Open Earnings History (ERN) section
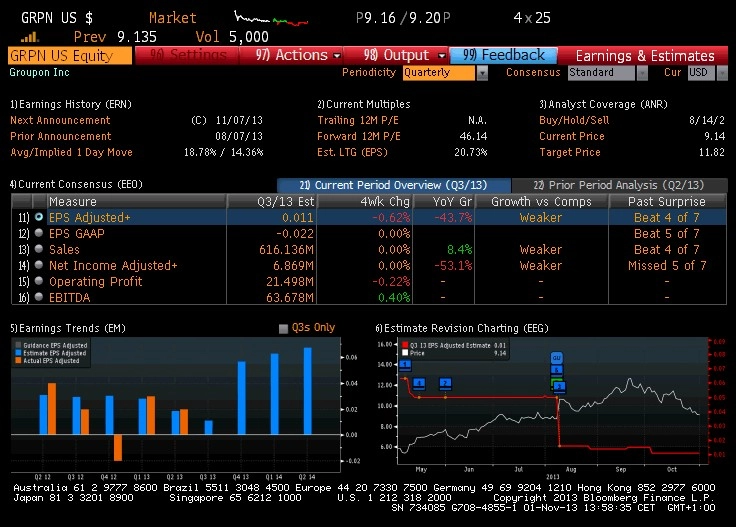 [71, 104]
